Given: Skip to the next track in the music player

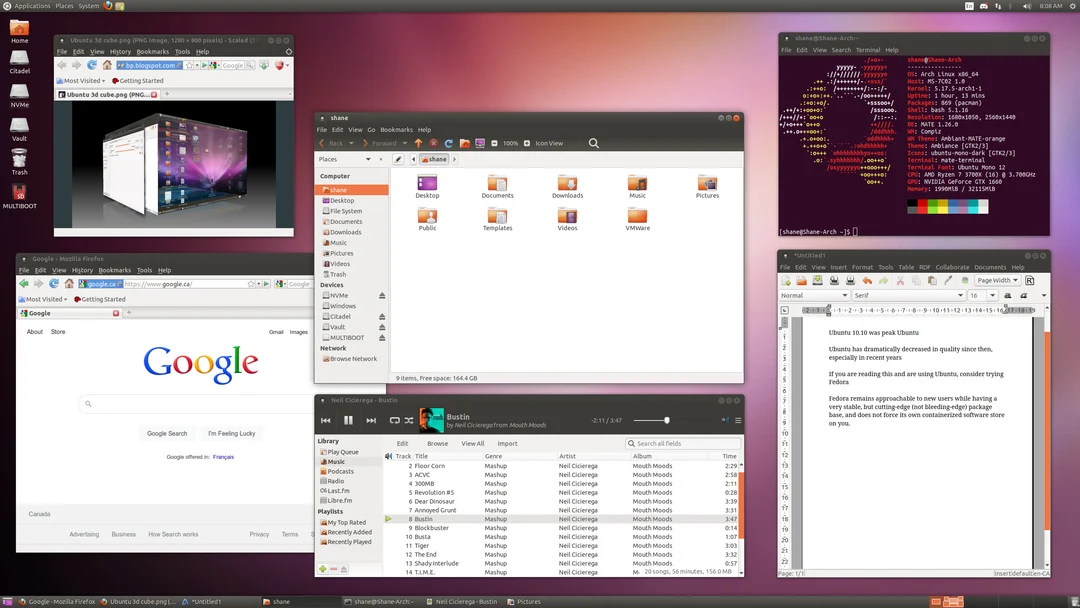Looking at the screenshot, I should coord(371,420).
